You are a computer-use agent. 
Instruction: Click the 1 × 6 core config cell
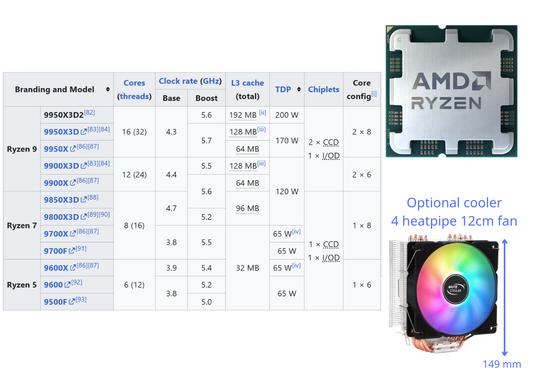pos(362,285)
